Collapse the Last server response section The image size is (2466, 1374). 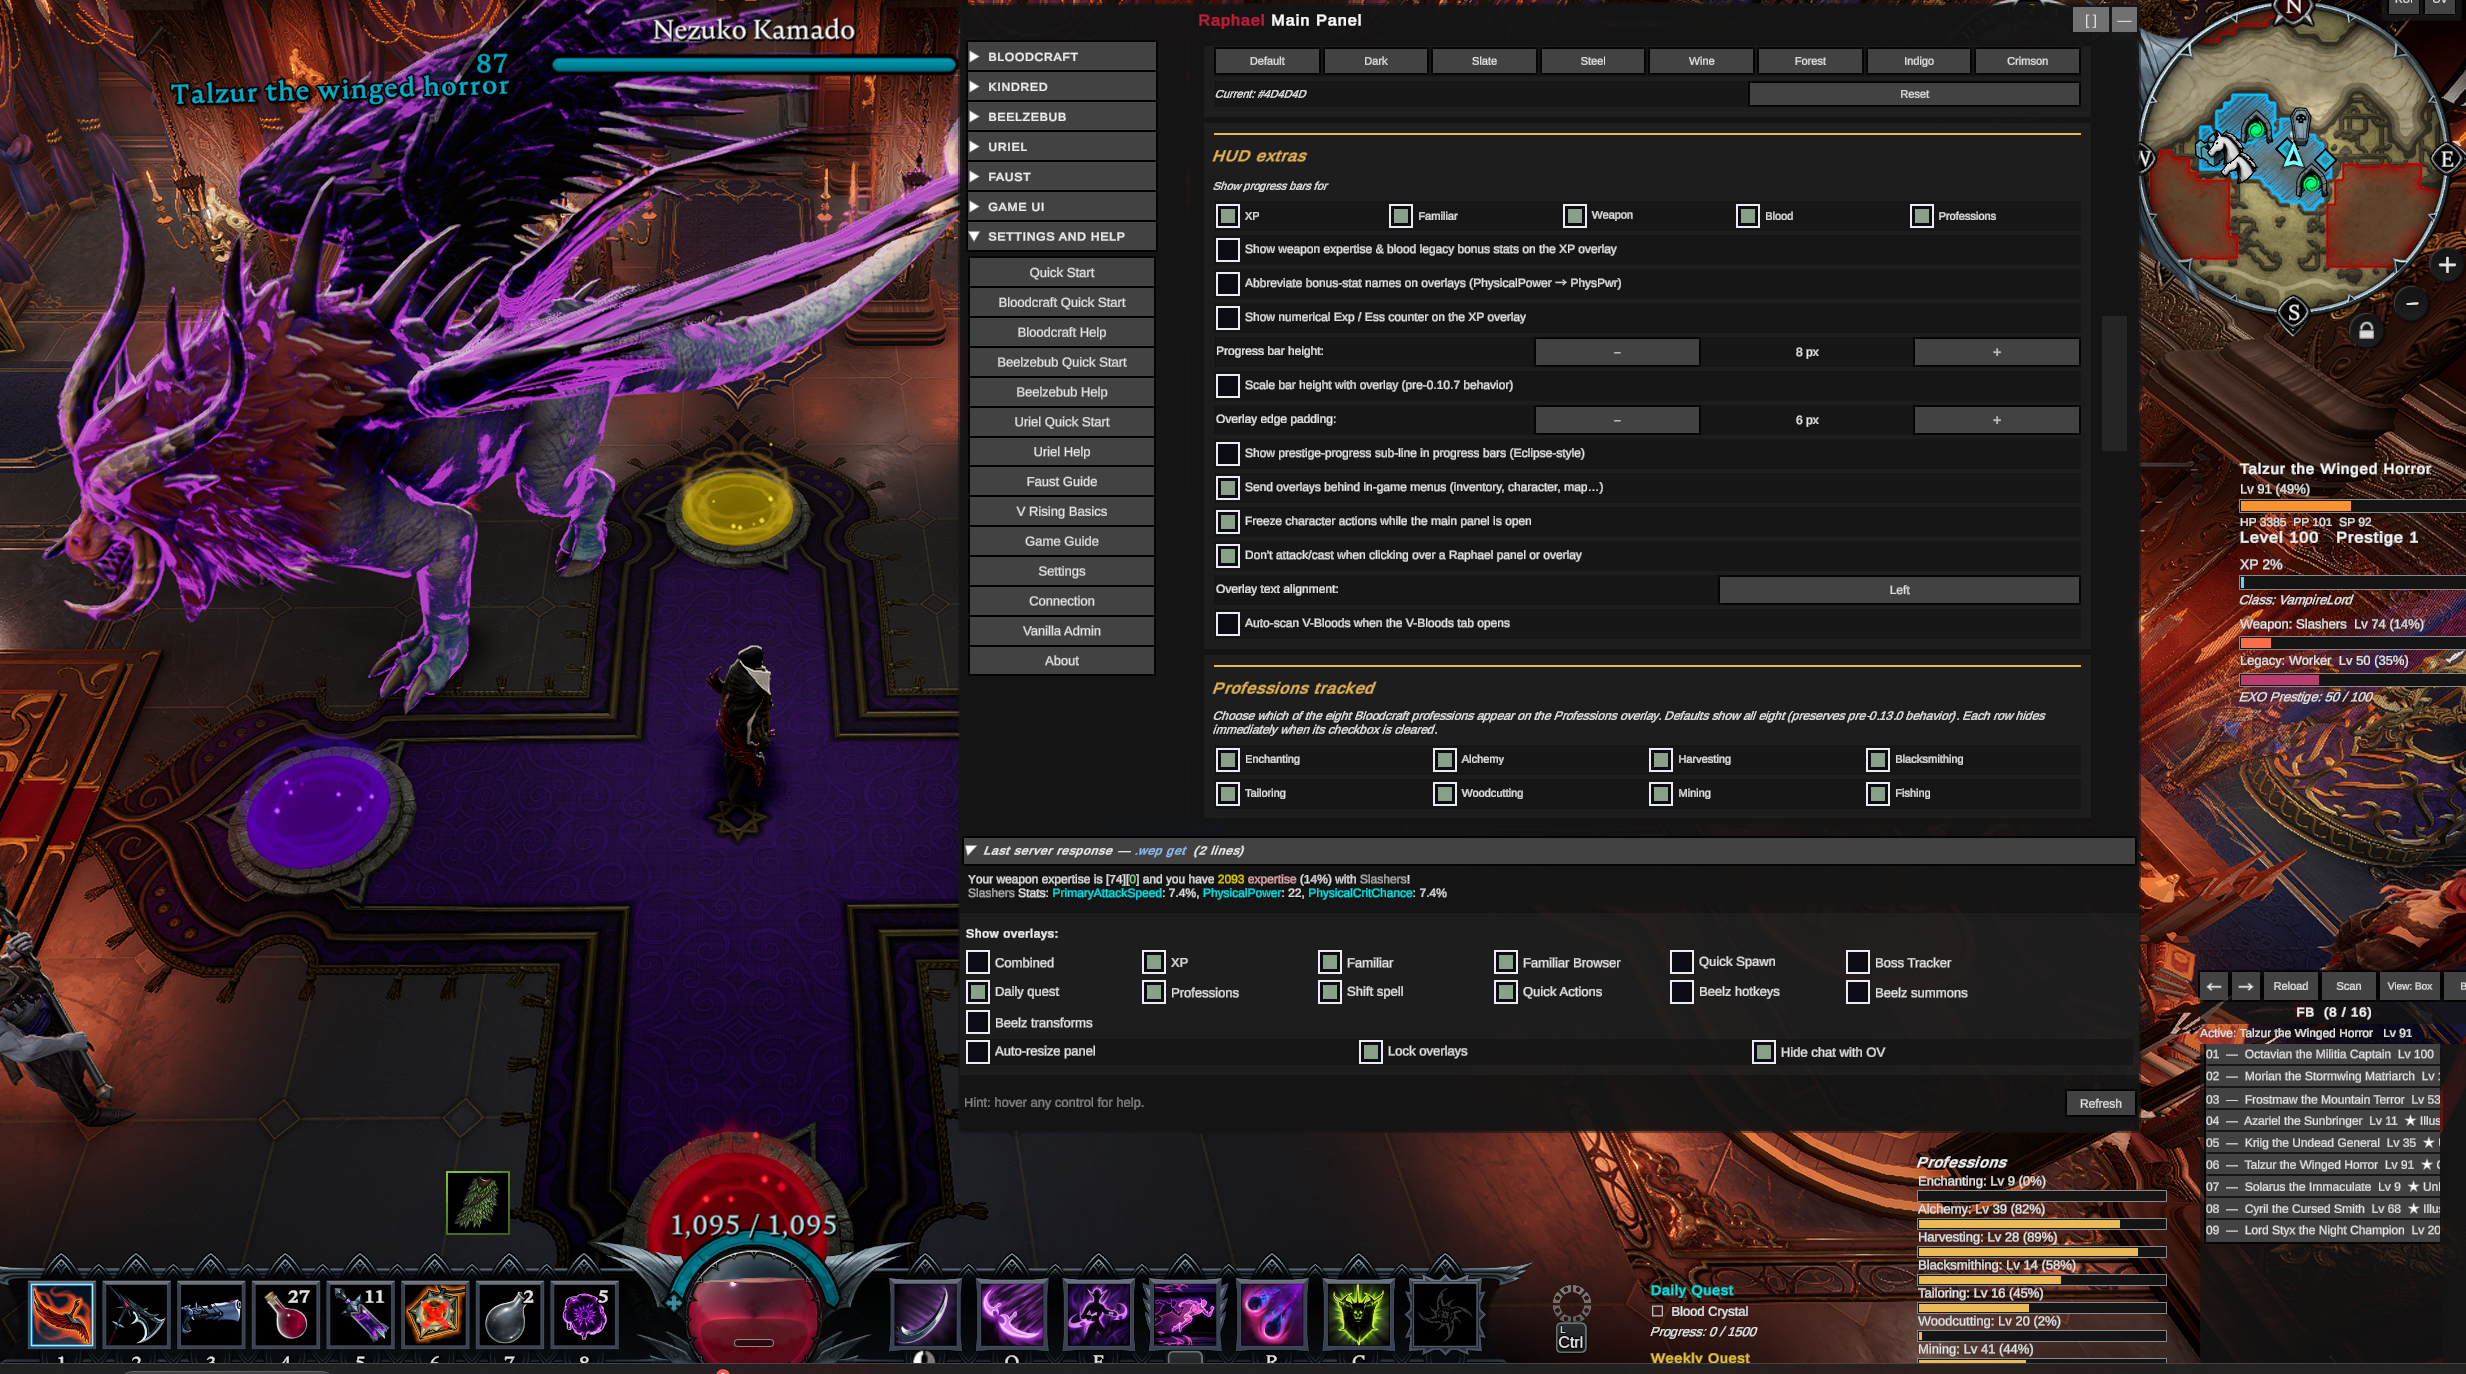(x=1548, y=851)
